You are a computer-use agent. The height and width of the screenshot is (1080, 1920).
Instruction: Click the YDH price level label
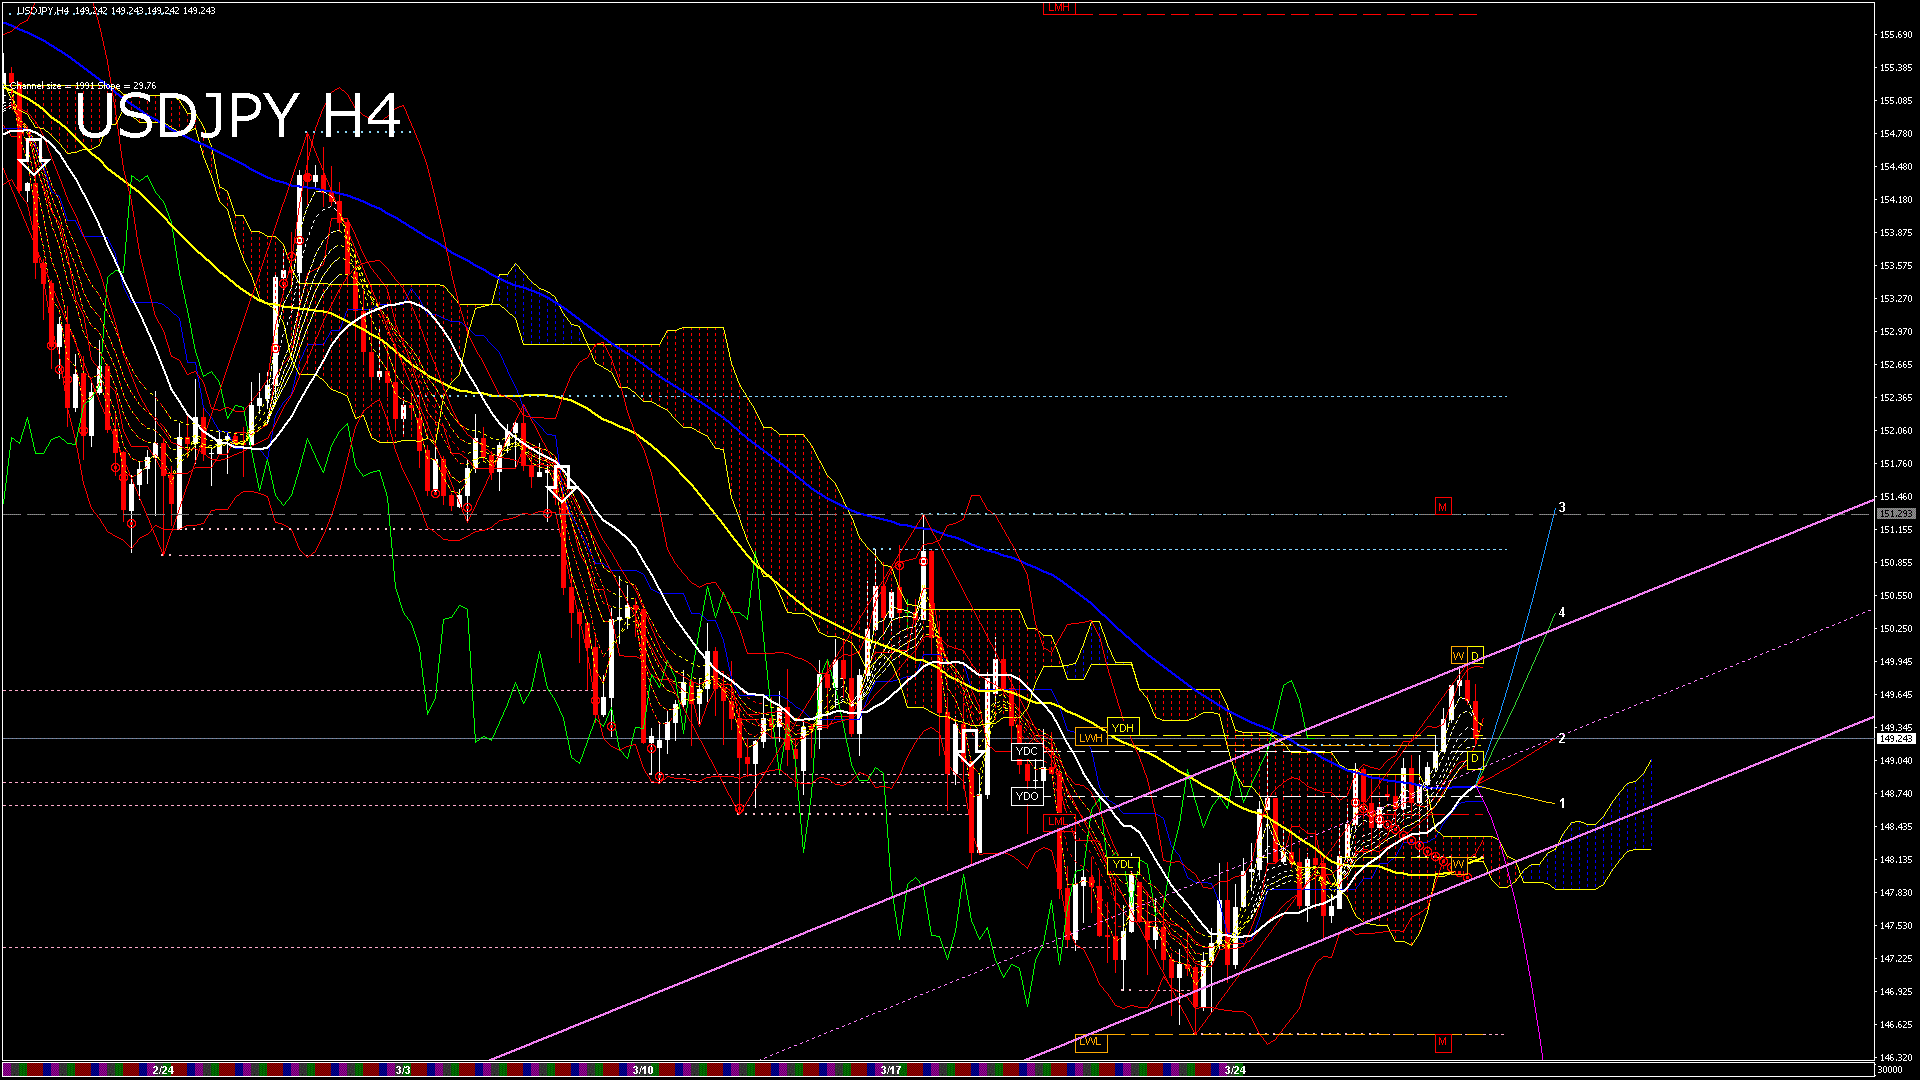(x=1122, y=728)
